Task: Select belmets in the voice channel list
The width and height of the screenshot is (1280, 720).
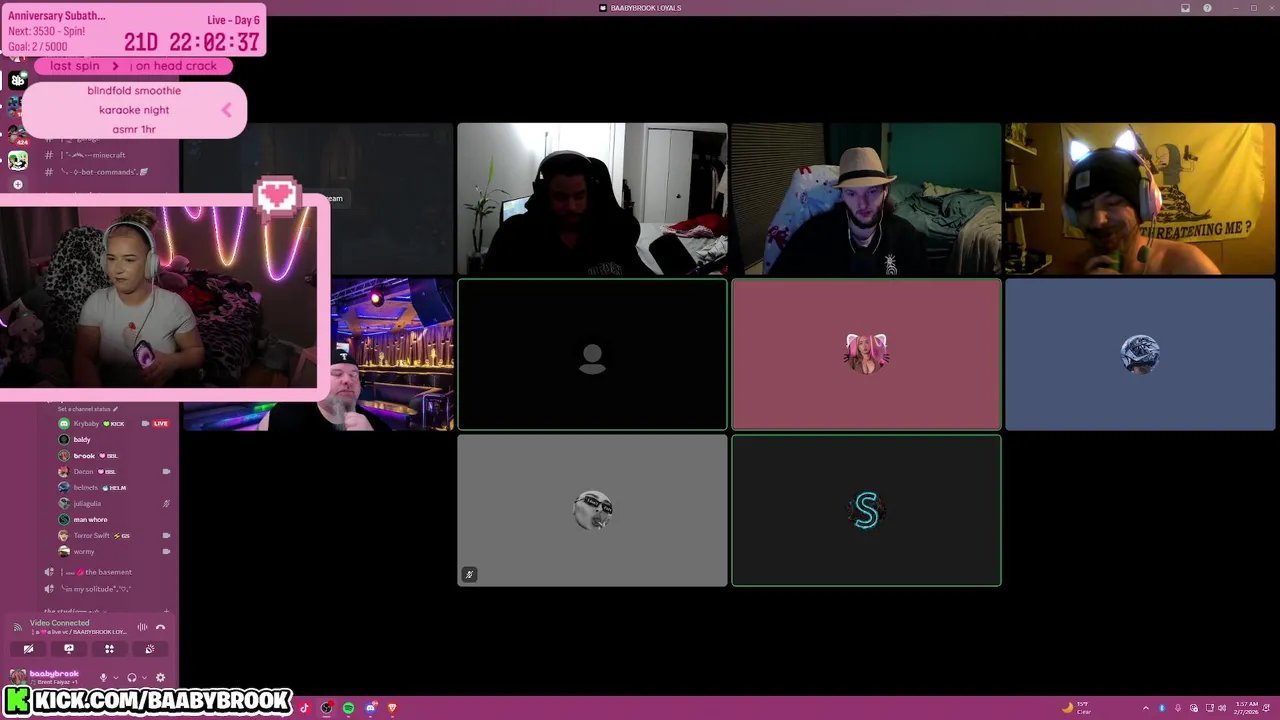Action: pos(114,488)
